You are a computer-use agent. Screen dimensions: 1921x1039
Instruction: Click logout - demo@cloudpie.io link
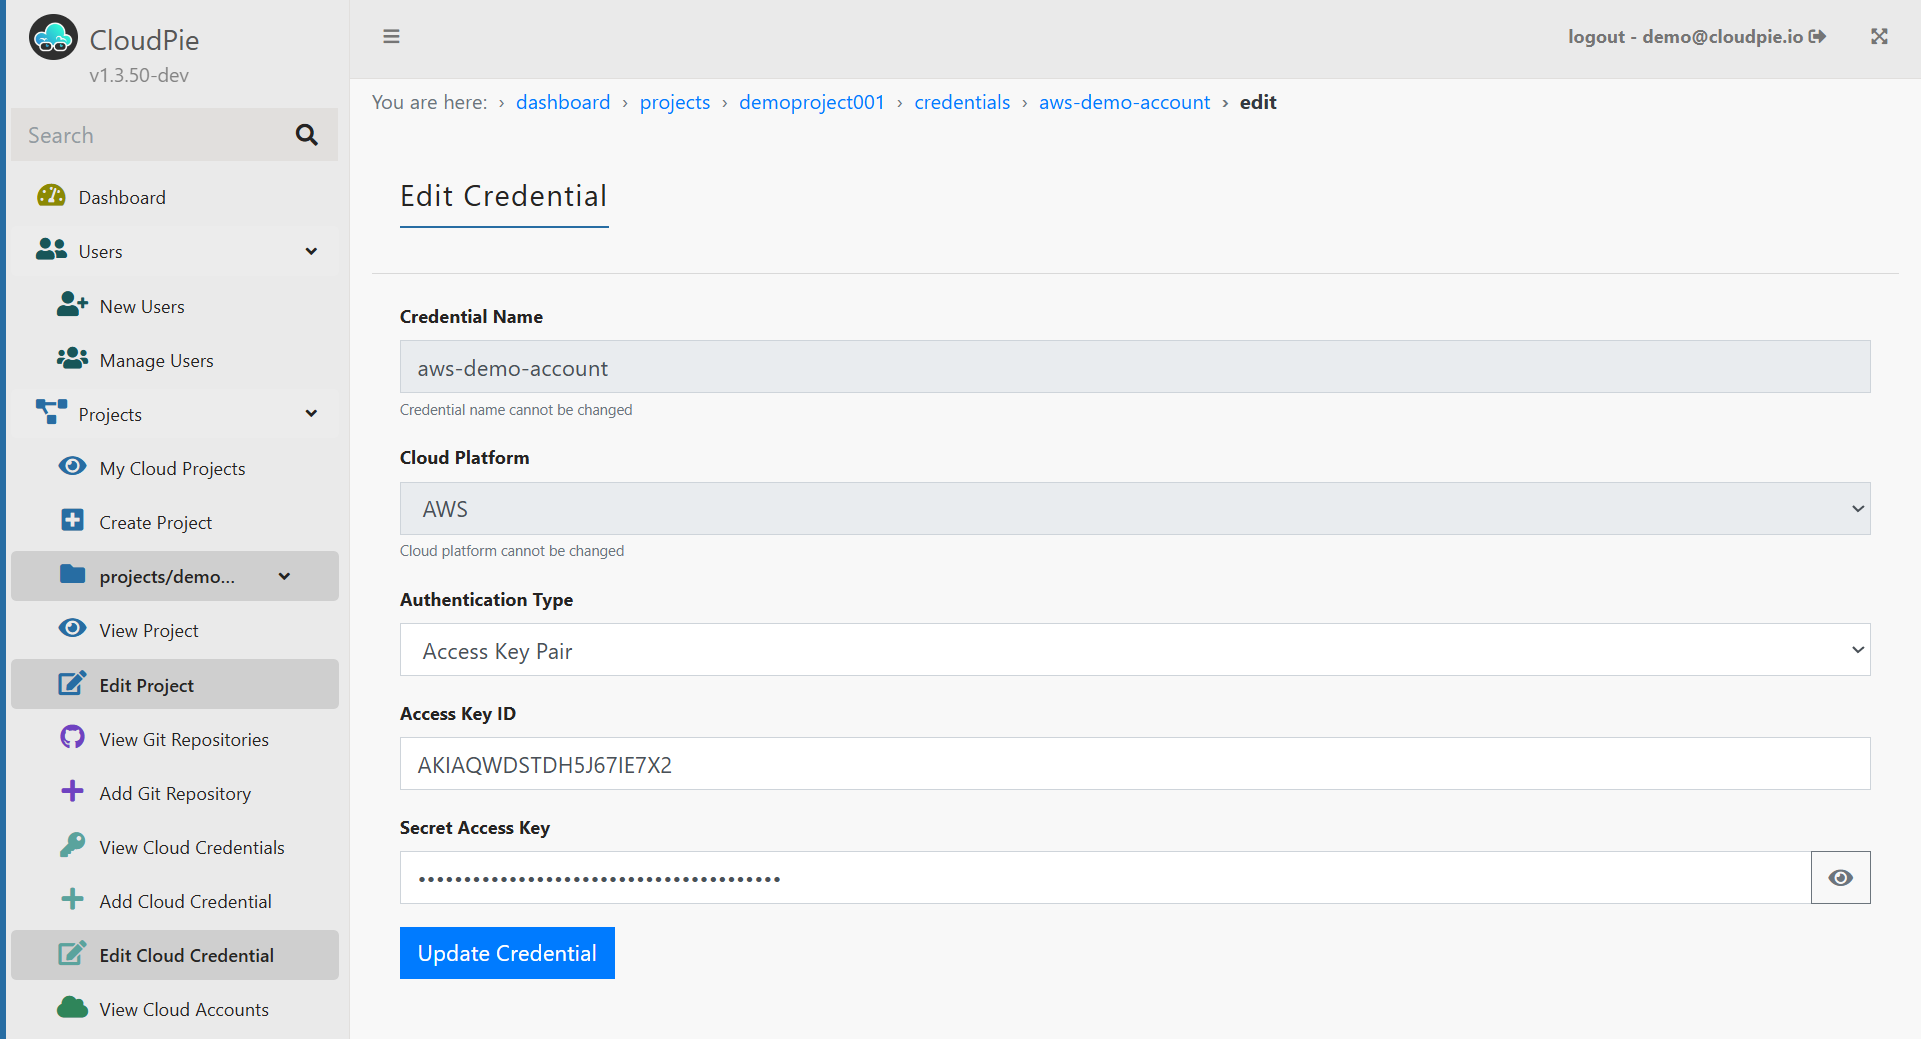(1696, 37)
